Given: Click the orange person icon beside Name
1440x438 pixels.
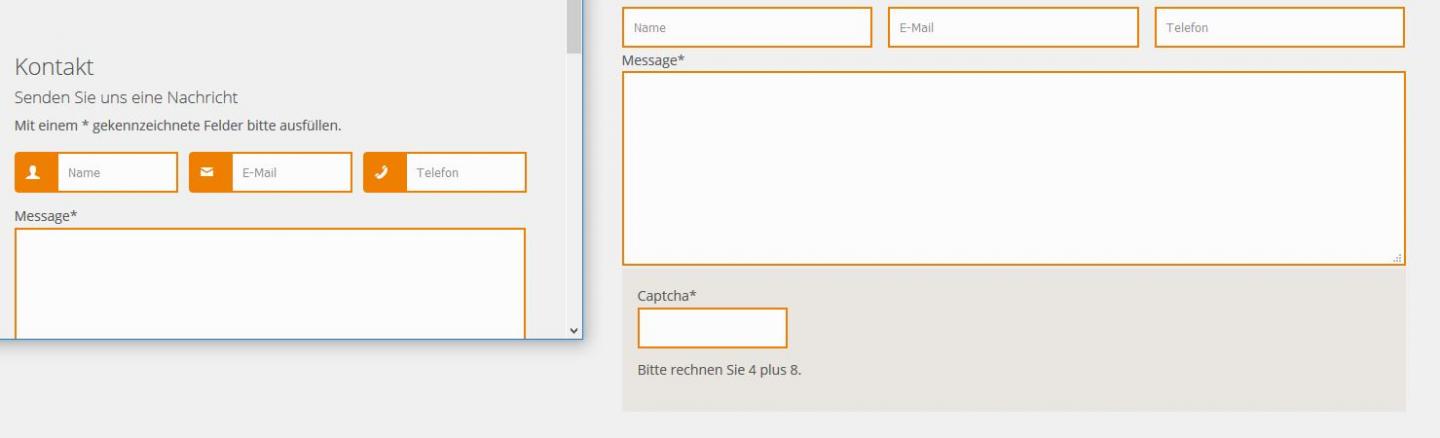Looking at the screenshot, I should [36, 173].
